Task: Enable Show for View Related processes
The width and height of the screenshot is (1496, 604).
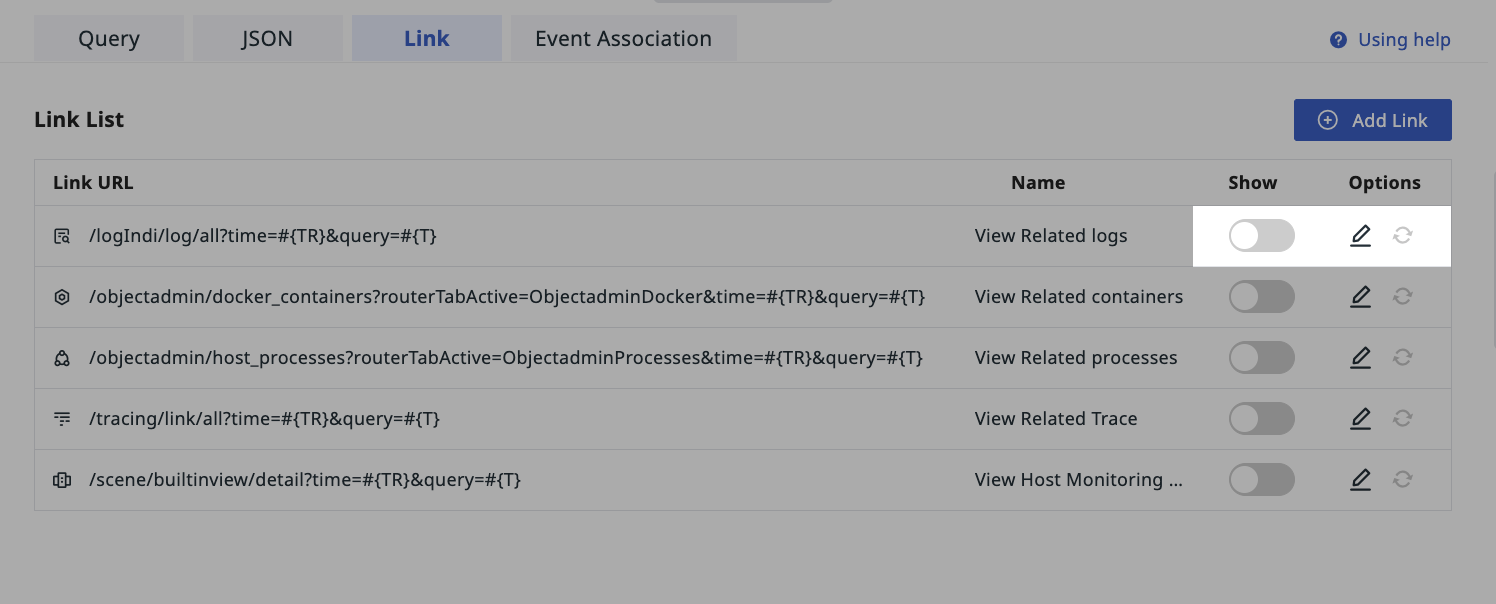Action: [1261, 358]
